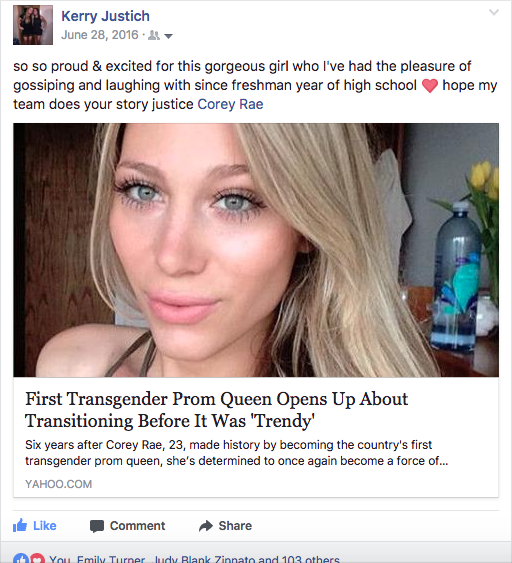This screenshot has height=563, width=512.
Task: Click the Comment button text
Action: (x=138, y=526)
